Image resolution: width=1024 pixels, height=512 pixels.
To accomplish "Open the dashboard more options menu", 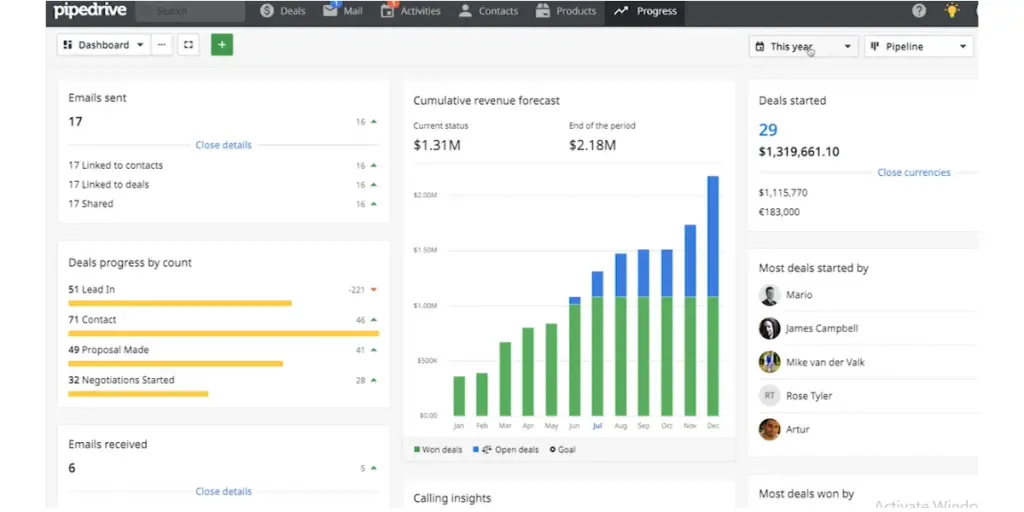I will 162,45.
